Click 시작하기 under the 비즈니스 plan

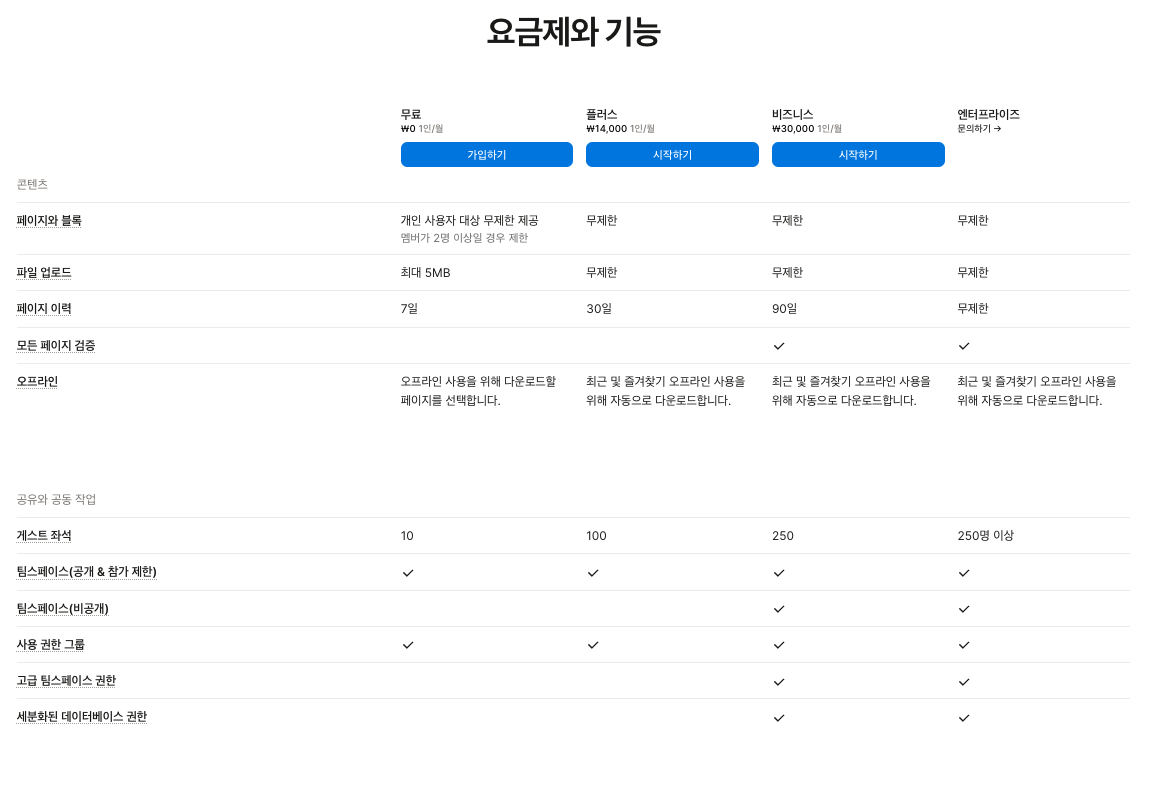coord(858,154)
